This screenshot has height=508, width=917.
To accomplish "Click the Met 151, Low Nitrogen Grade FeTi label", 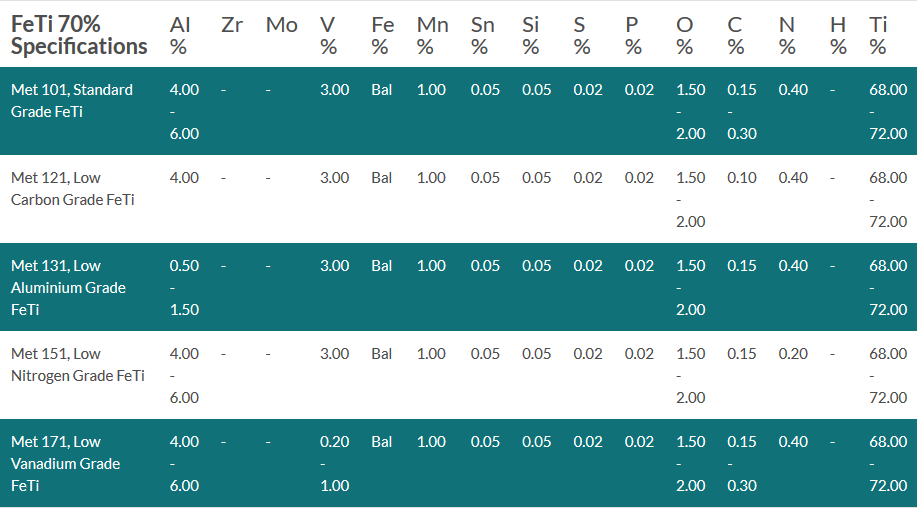I will click(x=78, y=364).
